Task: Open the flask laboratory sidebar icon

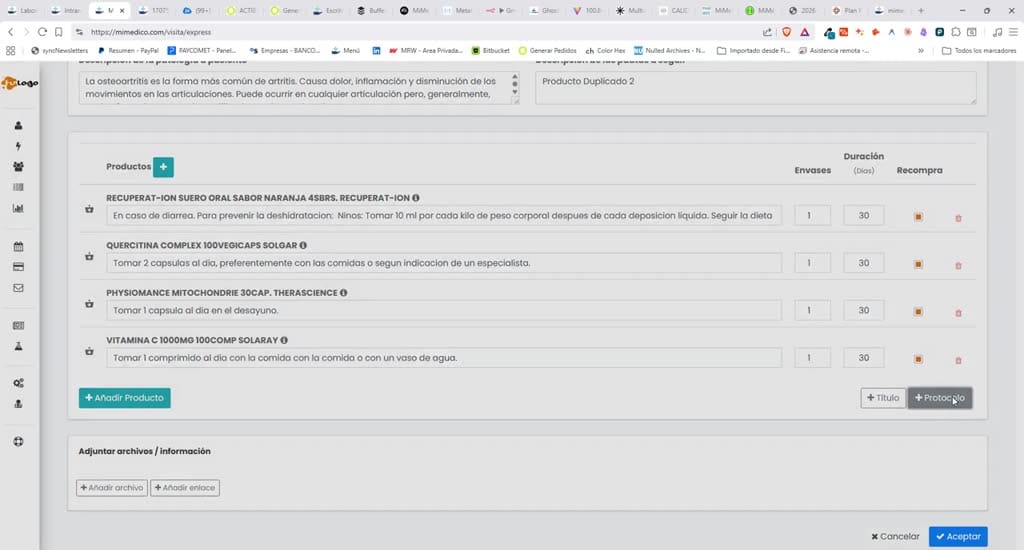Action: click(18, 346)
